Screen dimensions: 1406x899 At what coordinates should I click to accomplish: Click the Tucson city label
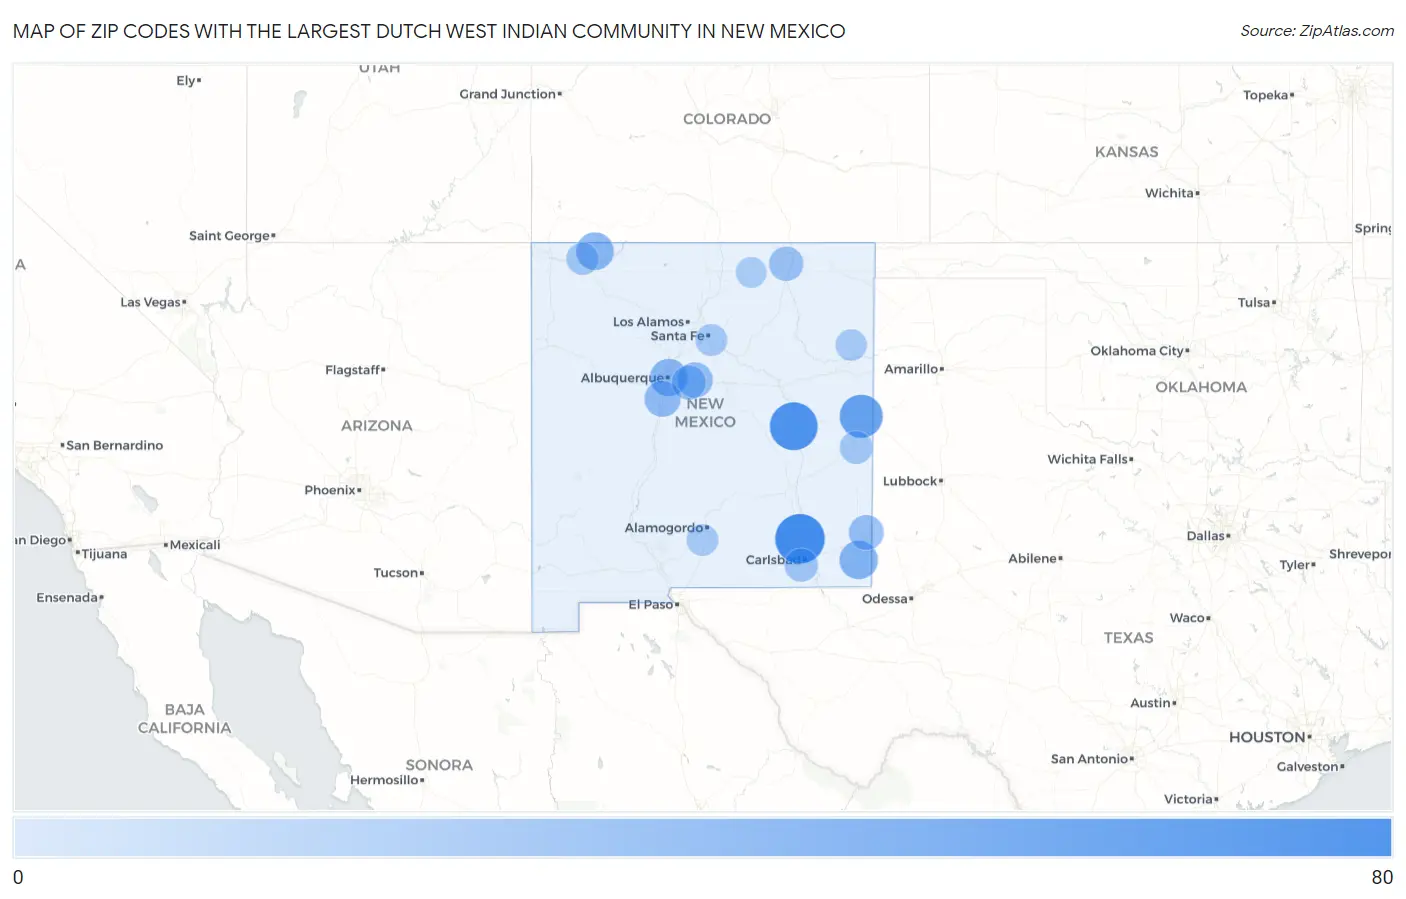pyautogui.click(x=398, y=573)
